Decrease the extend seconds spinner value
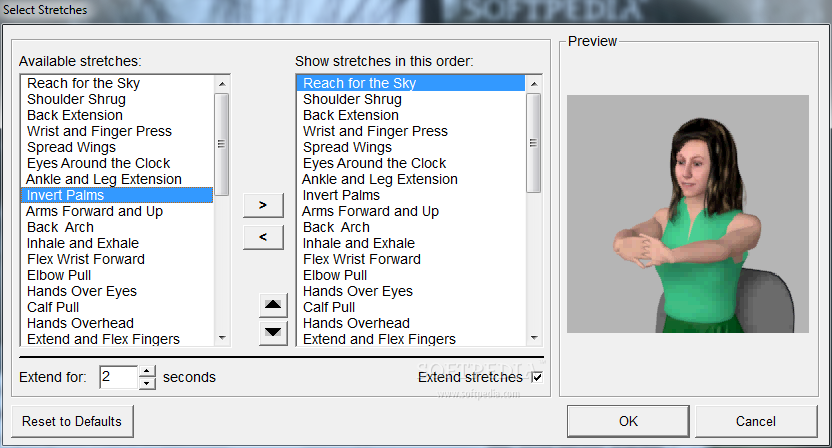Screen dimensions: 832x448 (147, 383)
